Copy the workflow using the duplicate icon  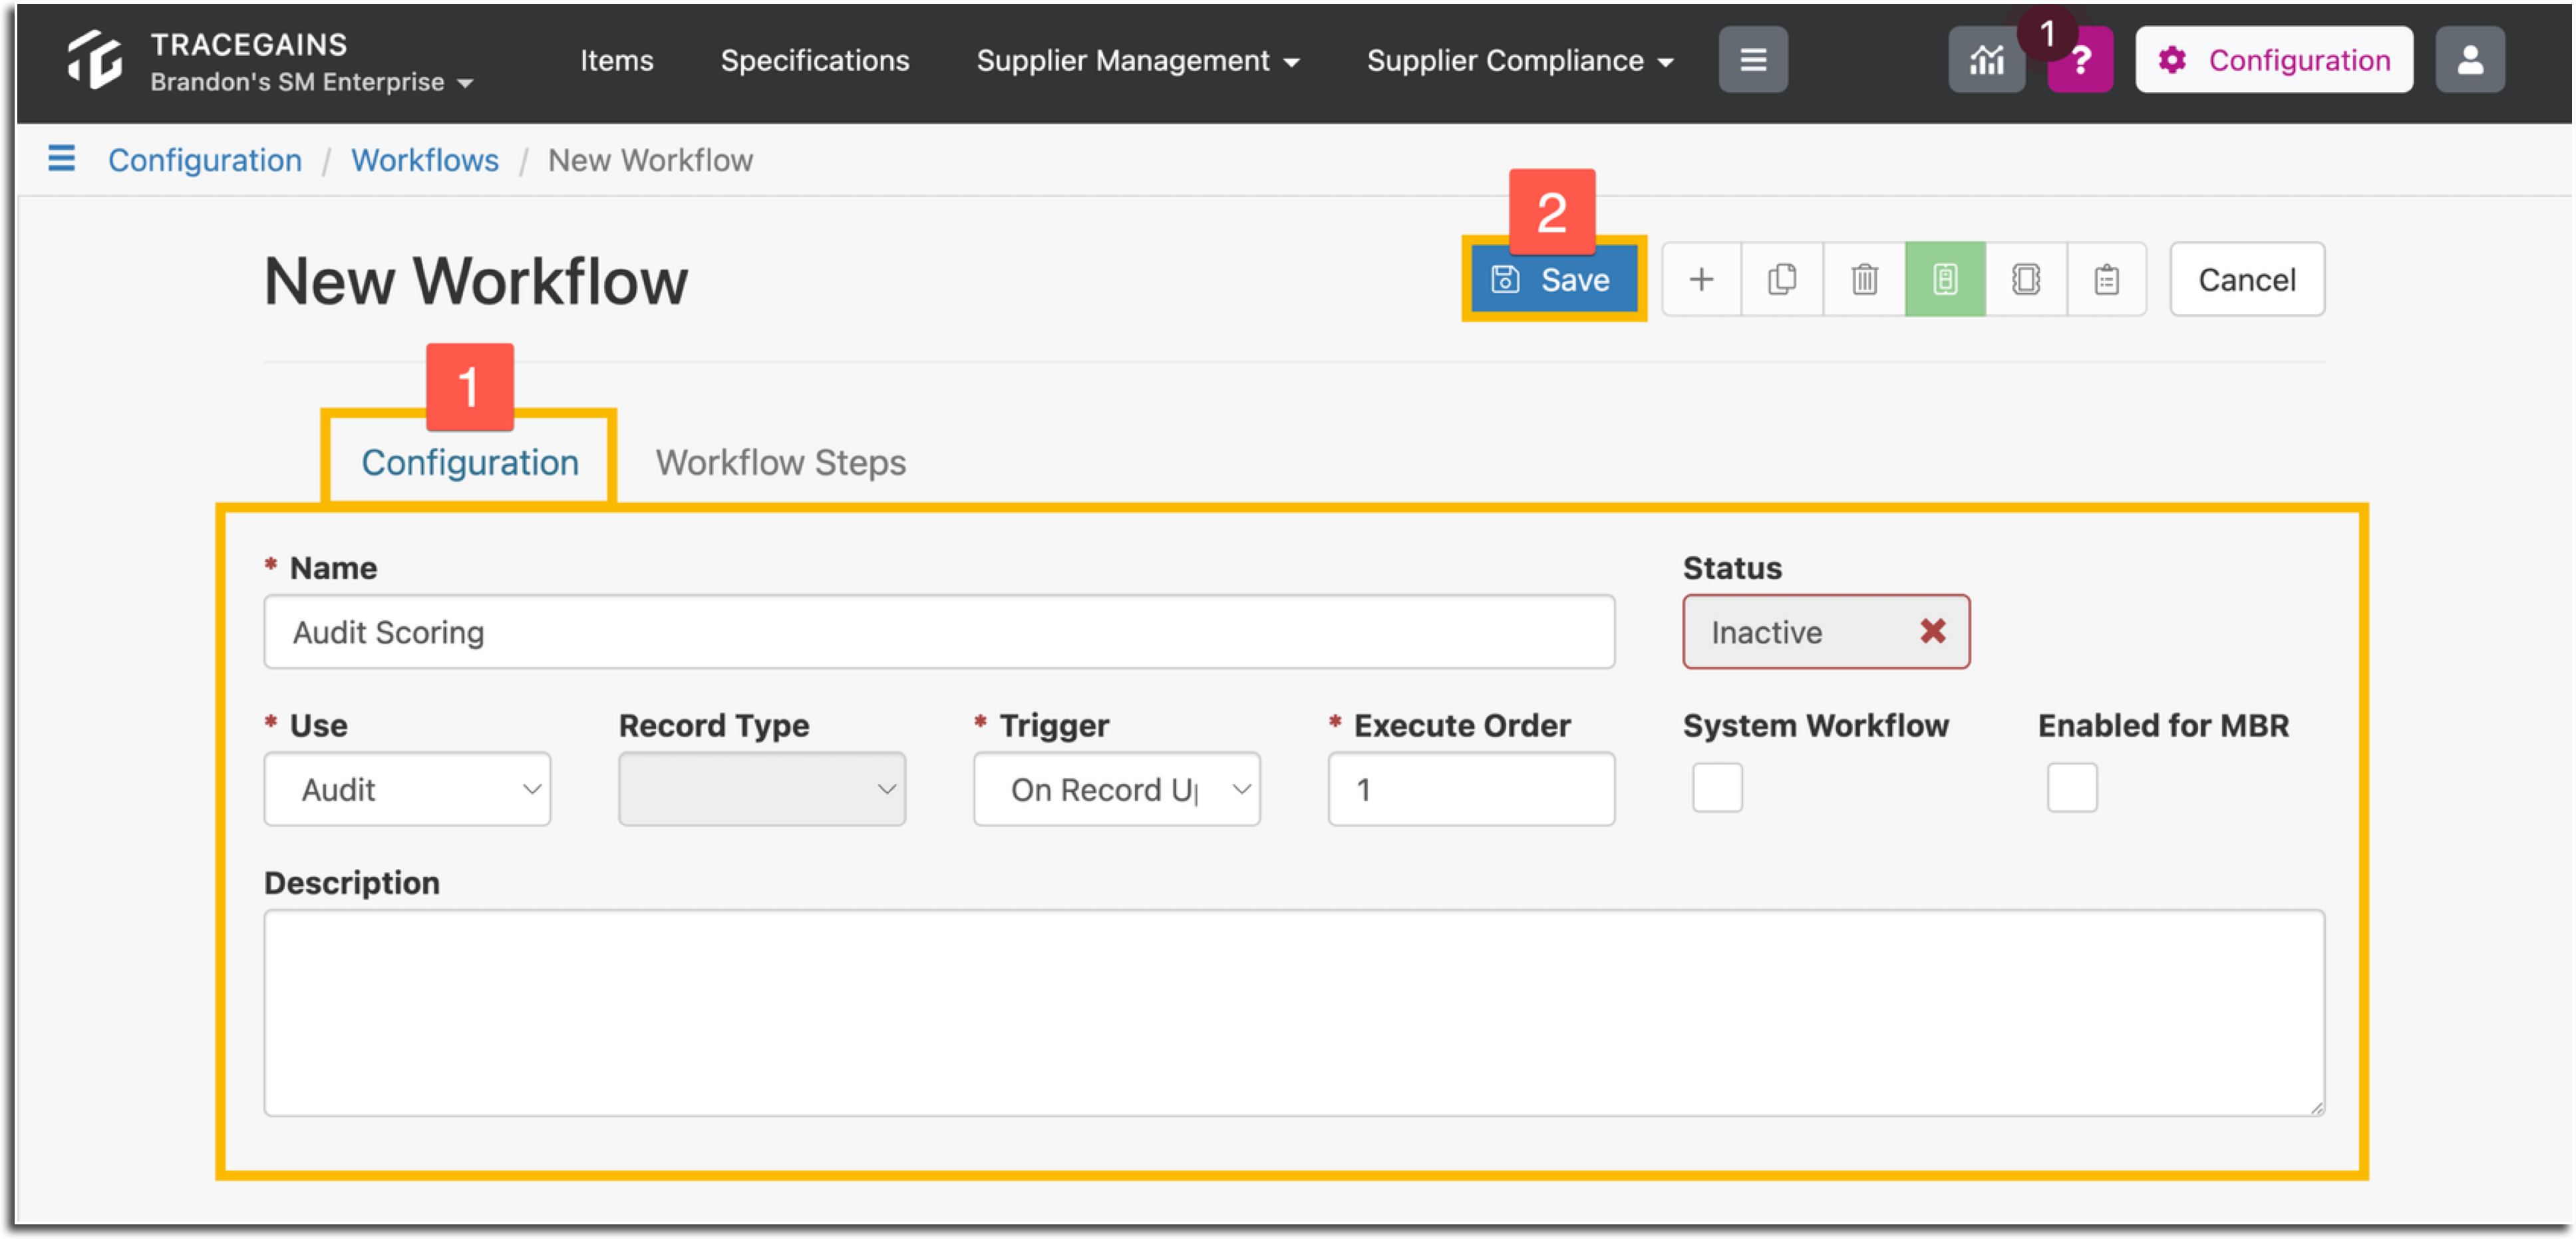(1782, 280)
